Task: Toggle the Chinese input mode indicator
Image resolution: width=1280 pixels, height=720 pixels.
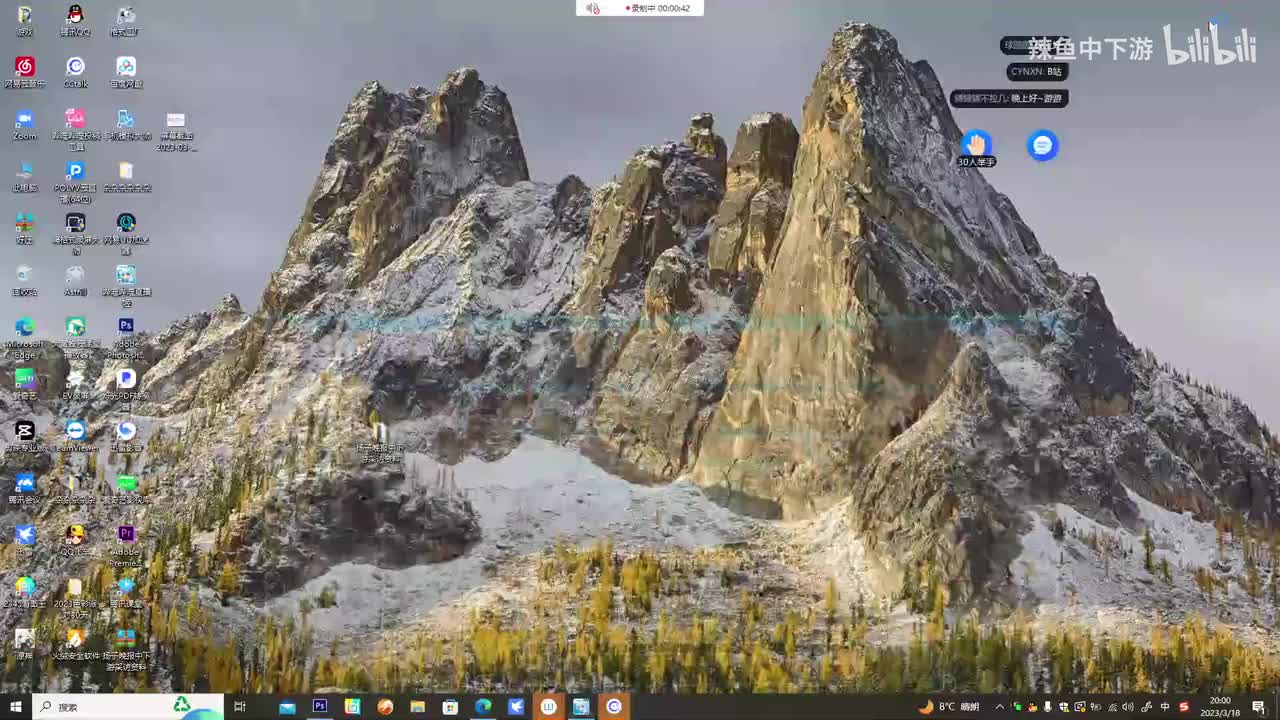Action: click(x=1165, y=707)
